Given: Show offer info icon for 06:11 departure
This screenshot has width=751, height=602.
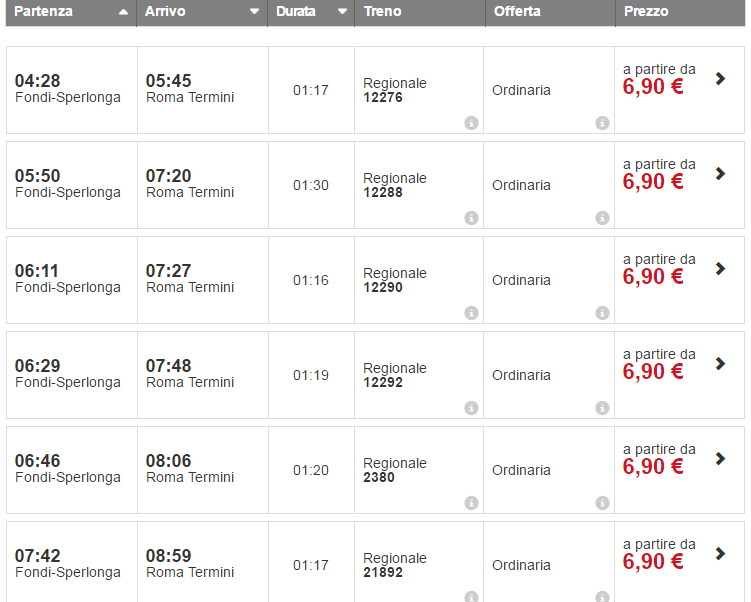Looking at the screenshot, I should (602, 313).
